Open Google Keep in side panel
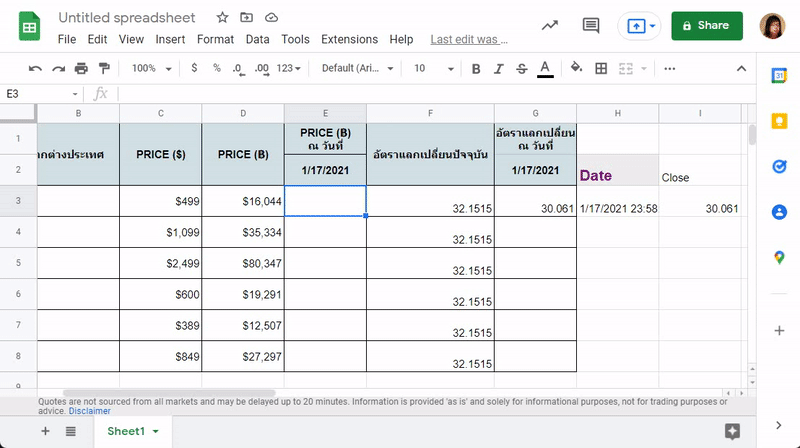 779,121
